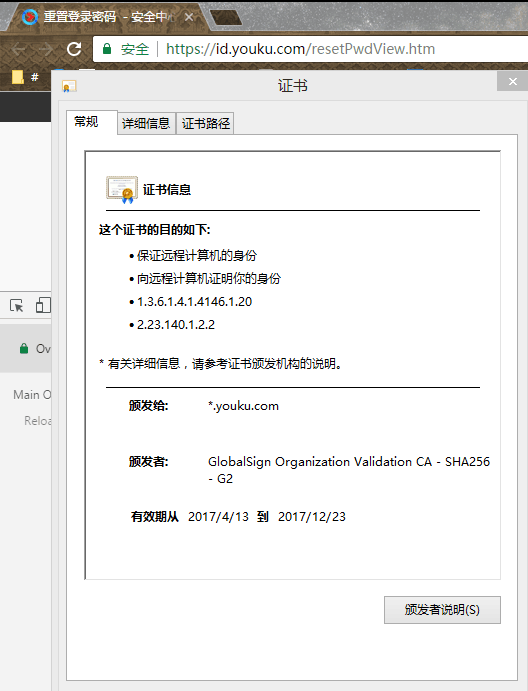Click the yellow bookmark folder icon
Viewport: 528px width, 691px height.
point(18,77)
